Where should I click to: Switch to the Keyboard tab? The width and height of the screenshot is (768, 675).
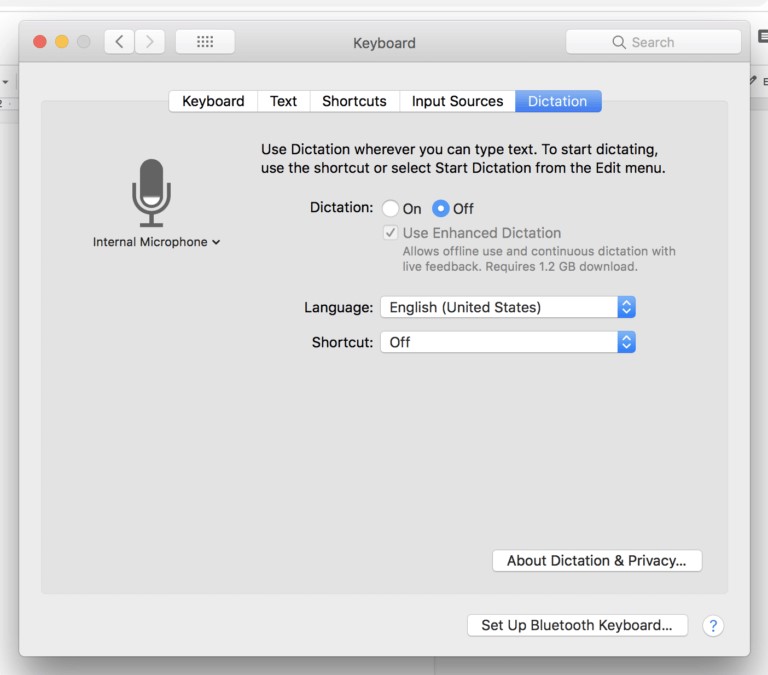point(213,101)
